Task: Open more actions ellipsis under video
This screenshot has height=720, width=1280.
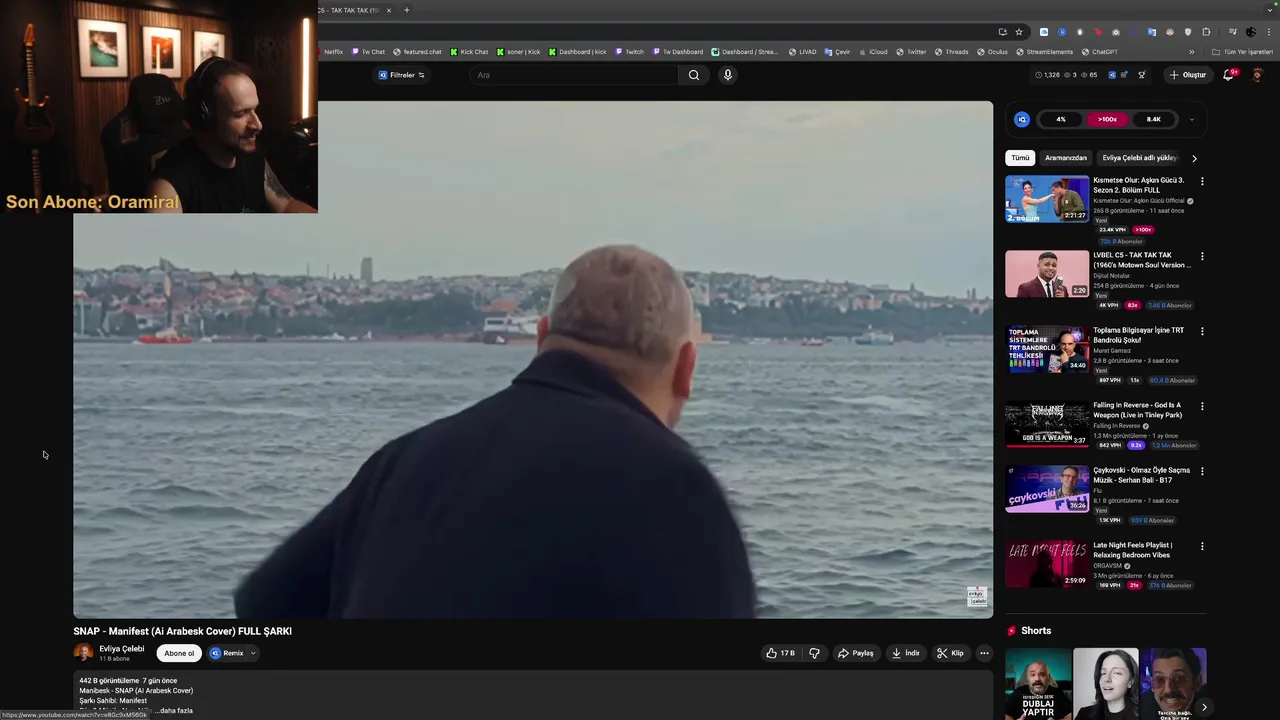Action: pyautogui.click(x=984, y=653)
